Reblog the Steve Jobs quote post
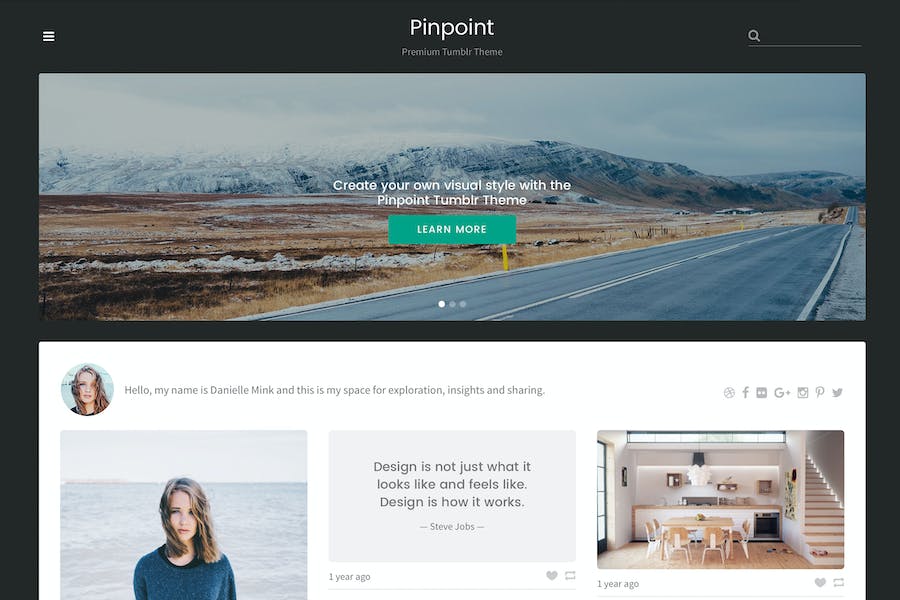 [570, 575]
